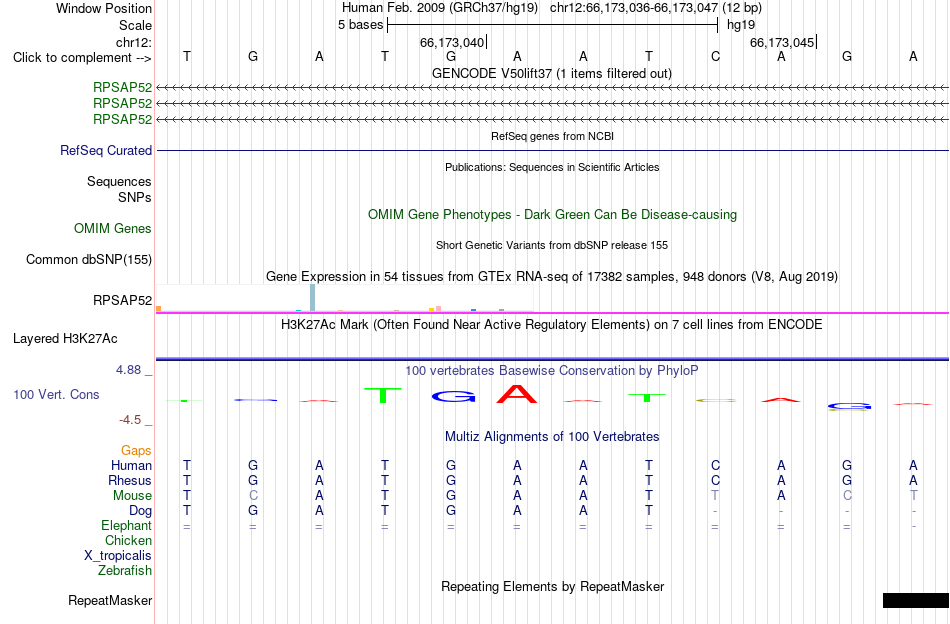
Task: Click the 'chr12:' ruler label
Action: coord(134,42)
